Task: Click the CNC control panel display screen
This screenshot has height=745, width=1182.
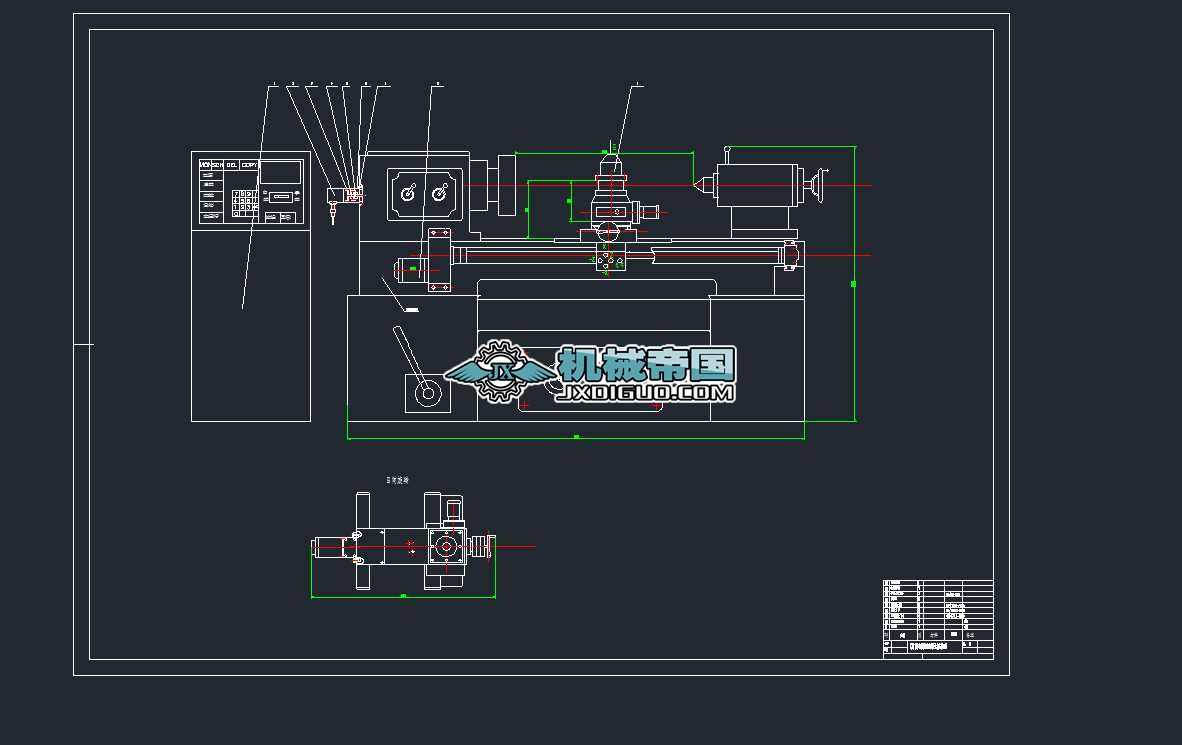Action: click(280, 173)
